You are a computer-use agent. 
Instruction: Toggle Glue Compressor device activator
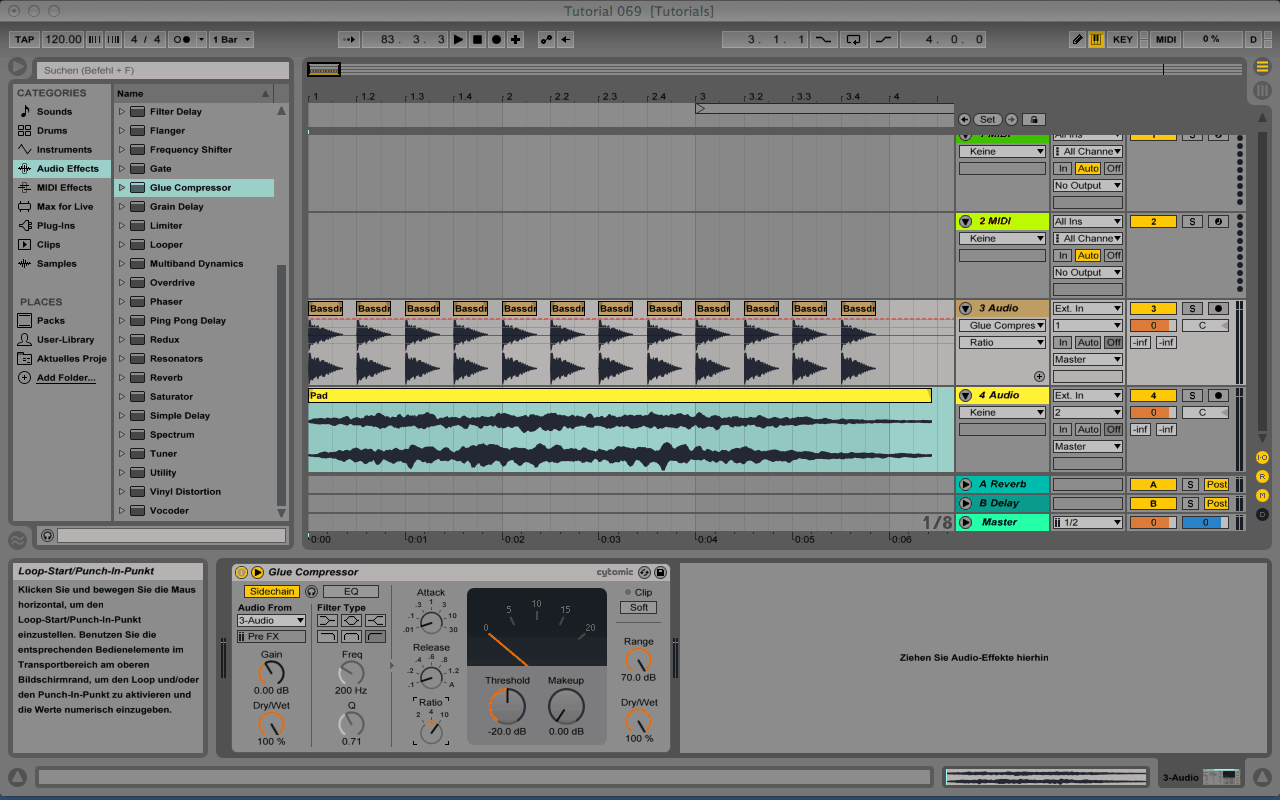point(241,572)
